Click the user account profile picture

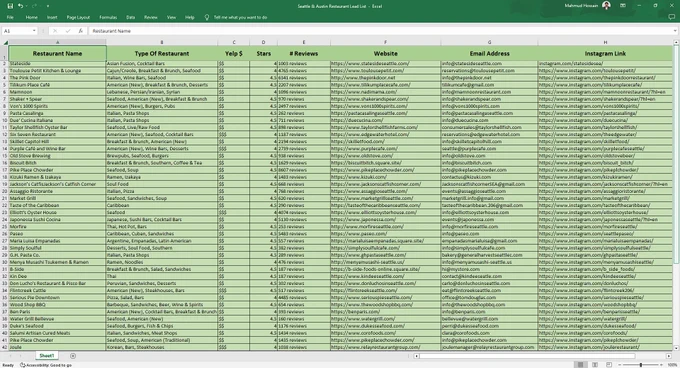click(x=606, y=6)
